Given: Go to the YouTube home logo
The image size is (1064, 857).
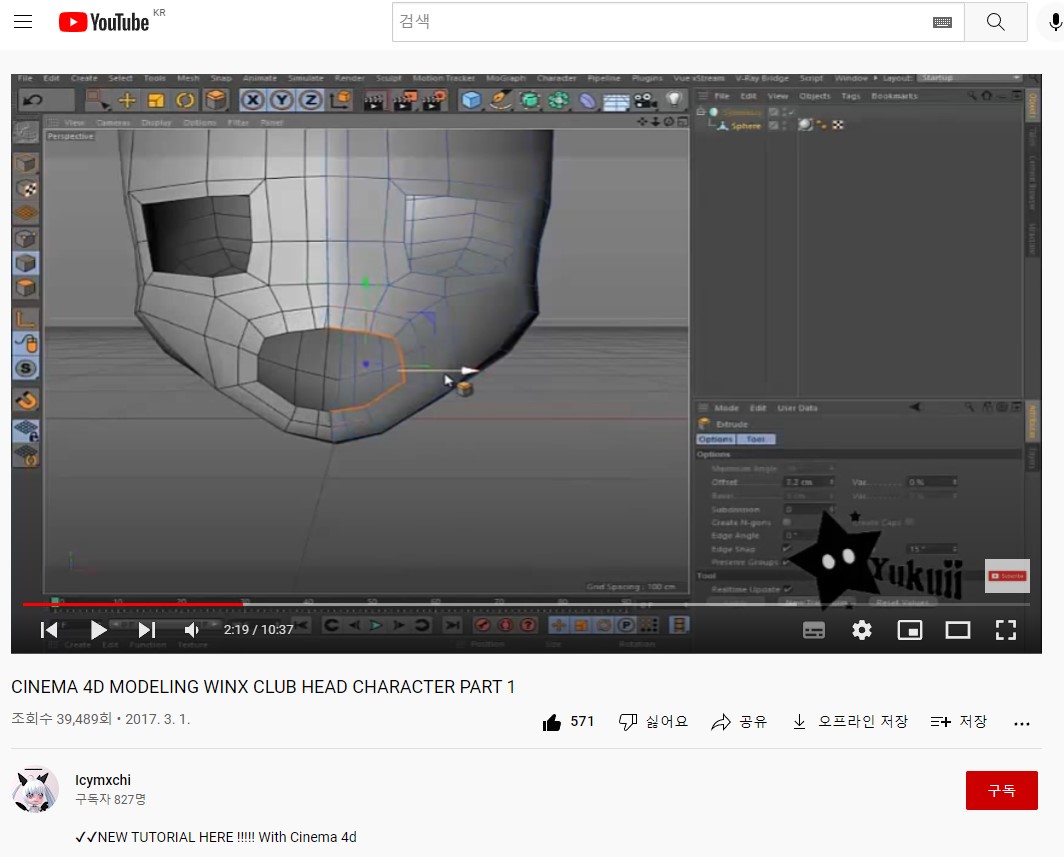Looking at the screenshot, I should tap(104, 22).
